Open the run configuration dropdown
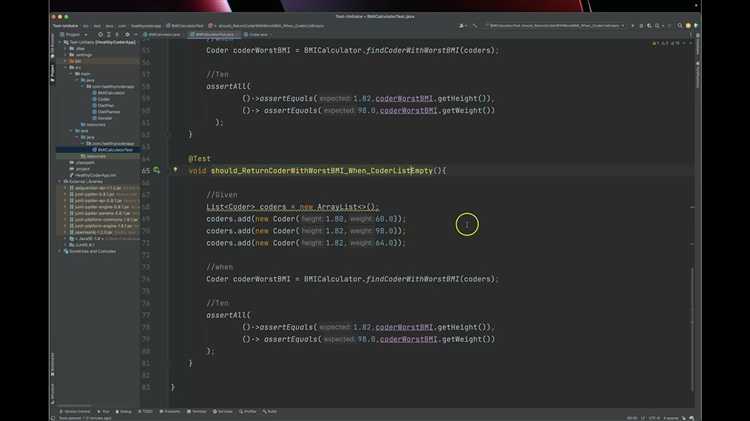 point(554,25)
